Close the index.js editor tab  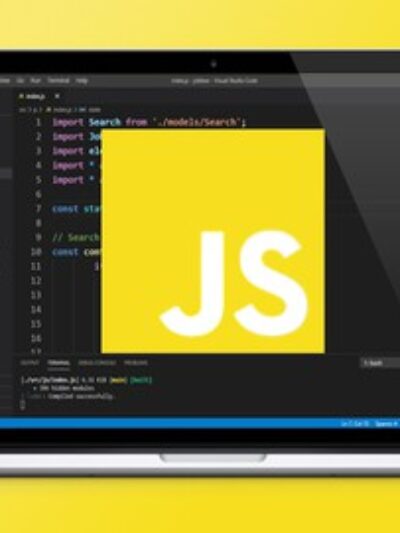(57, 97)
